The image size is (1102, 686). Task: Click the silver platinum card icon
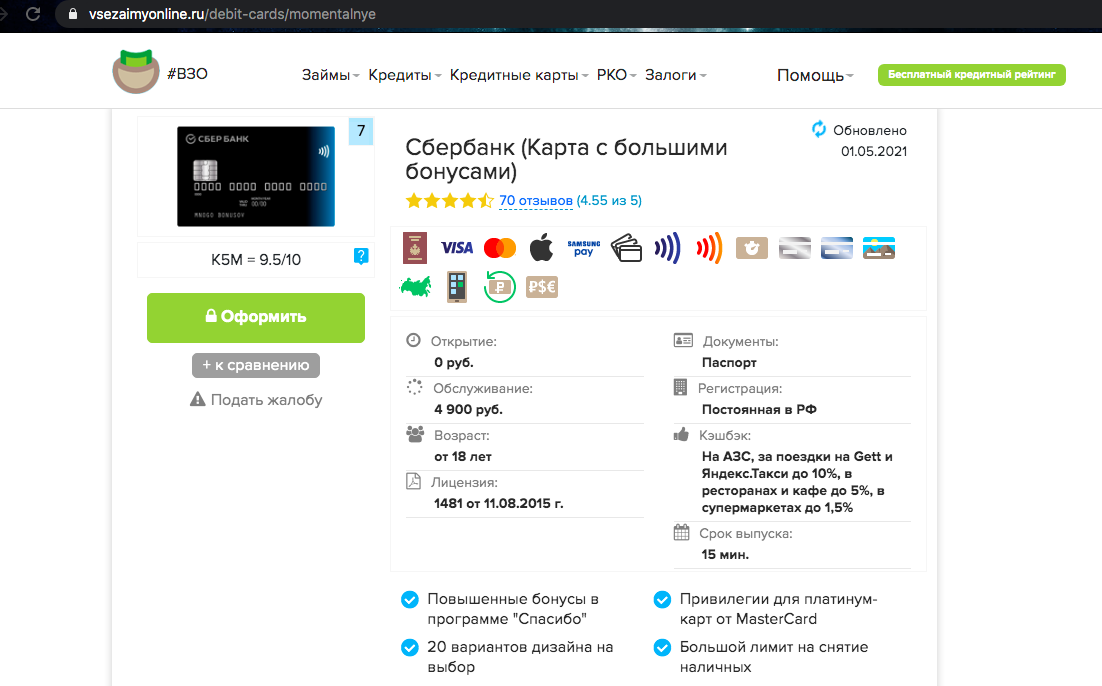coord(795,248)
